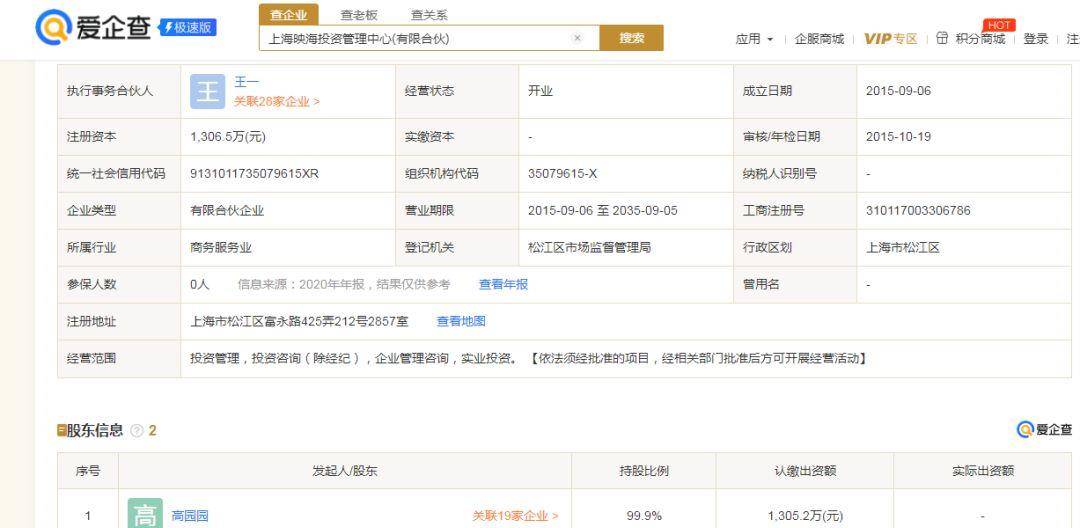Image resolution: width=1080 pixels, height=528 pixels.
Task: Click the VIP专区 icon
Action: click(890, 39)
